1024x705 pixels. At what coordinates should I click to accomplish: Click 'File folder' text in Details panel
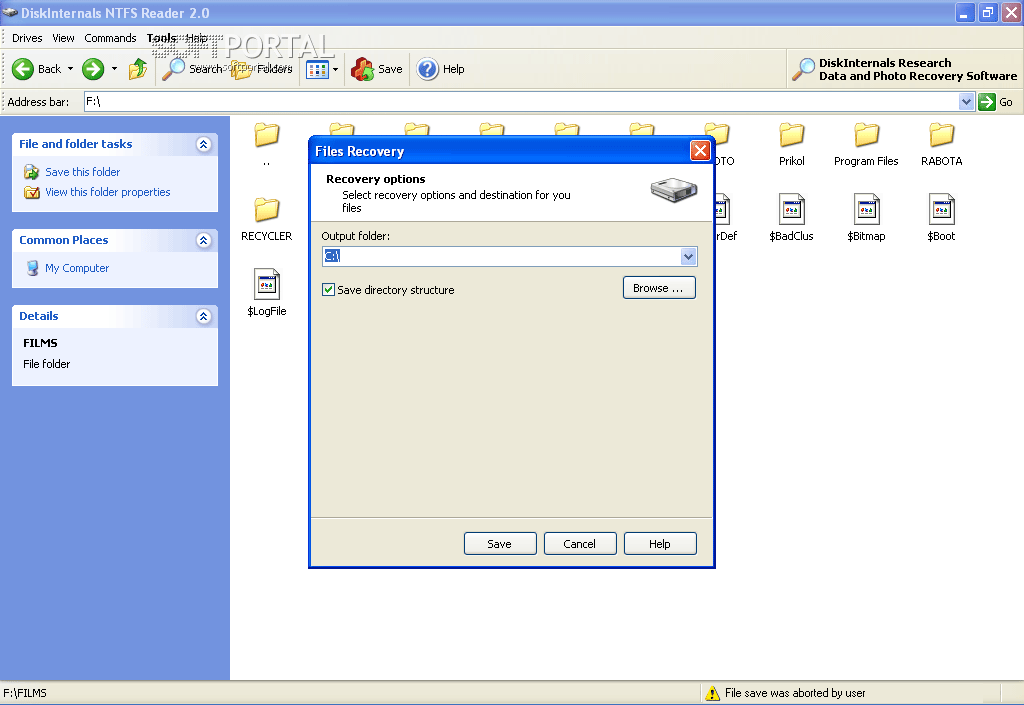click(46, 364)
